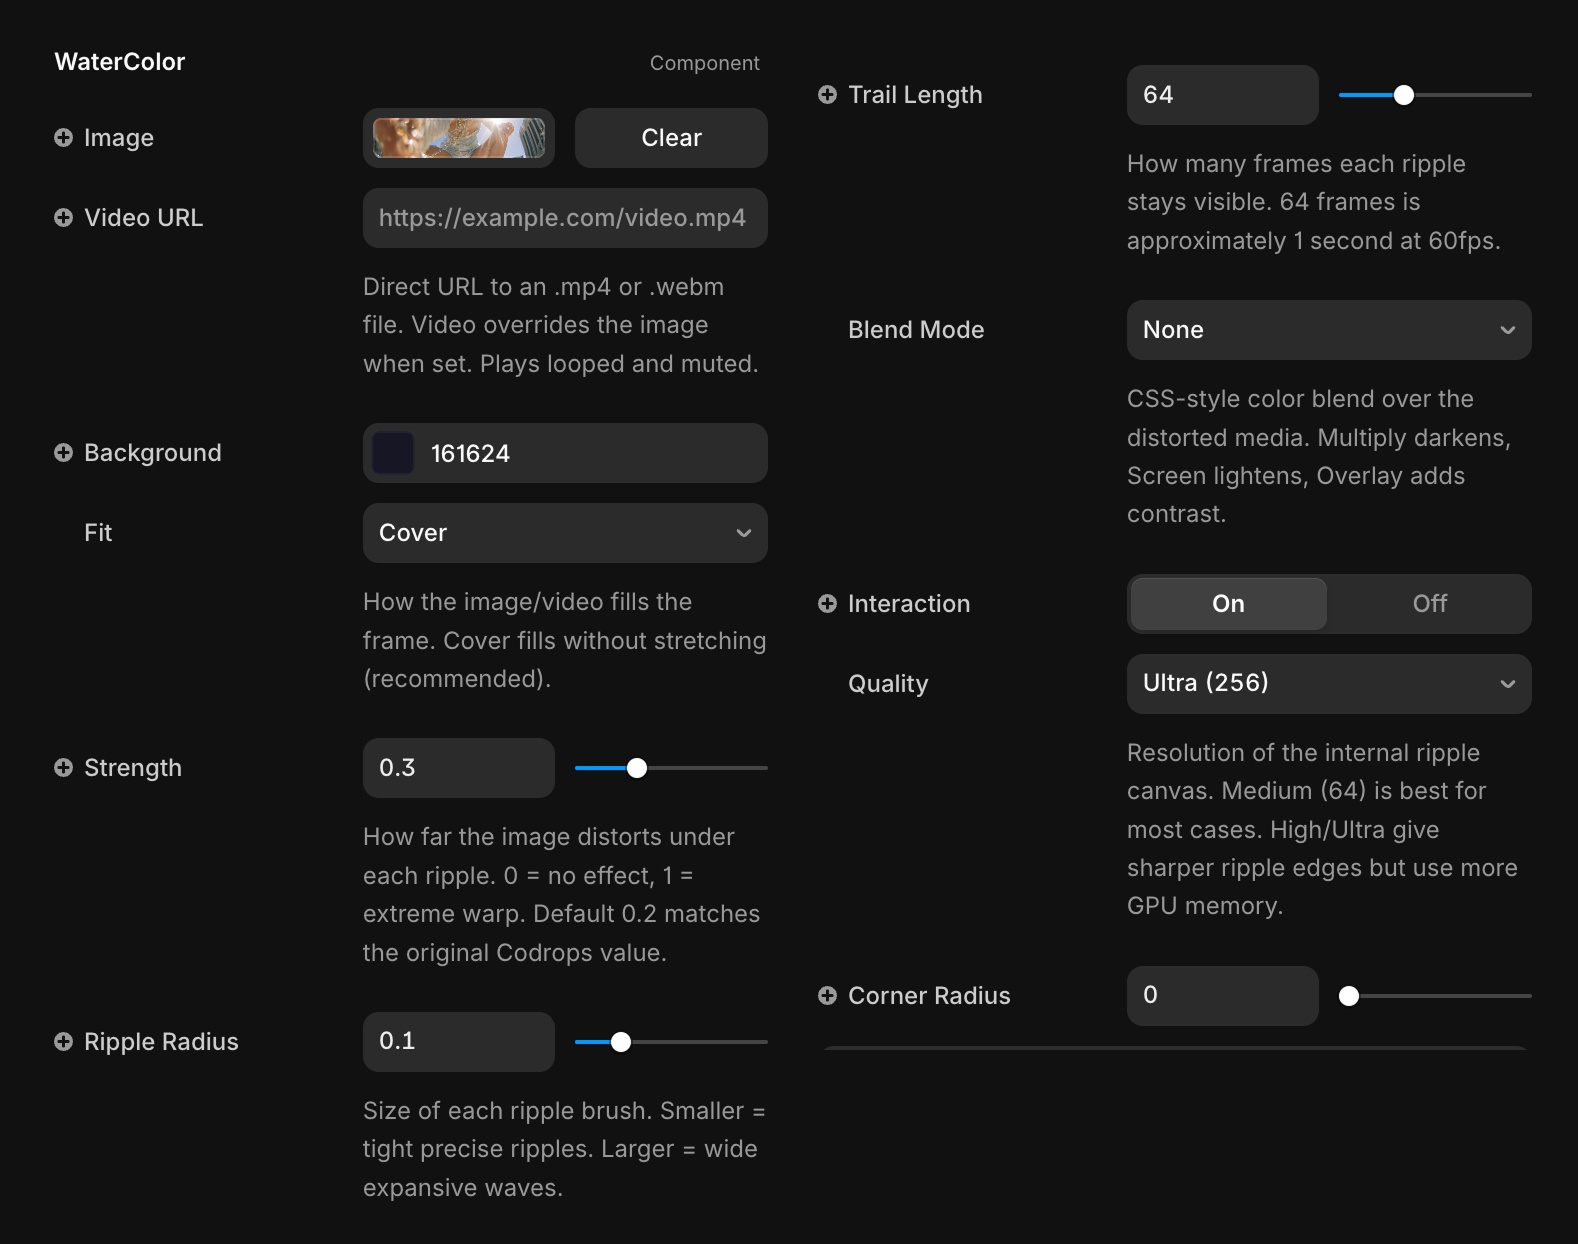This screenshot has height=1244, width=1578.
Task: Click the plus icon next to Trail Length
Action: [x=827, y=95]
